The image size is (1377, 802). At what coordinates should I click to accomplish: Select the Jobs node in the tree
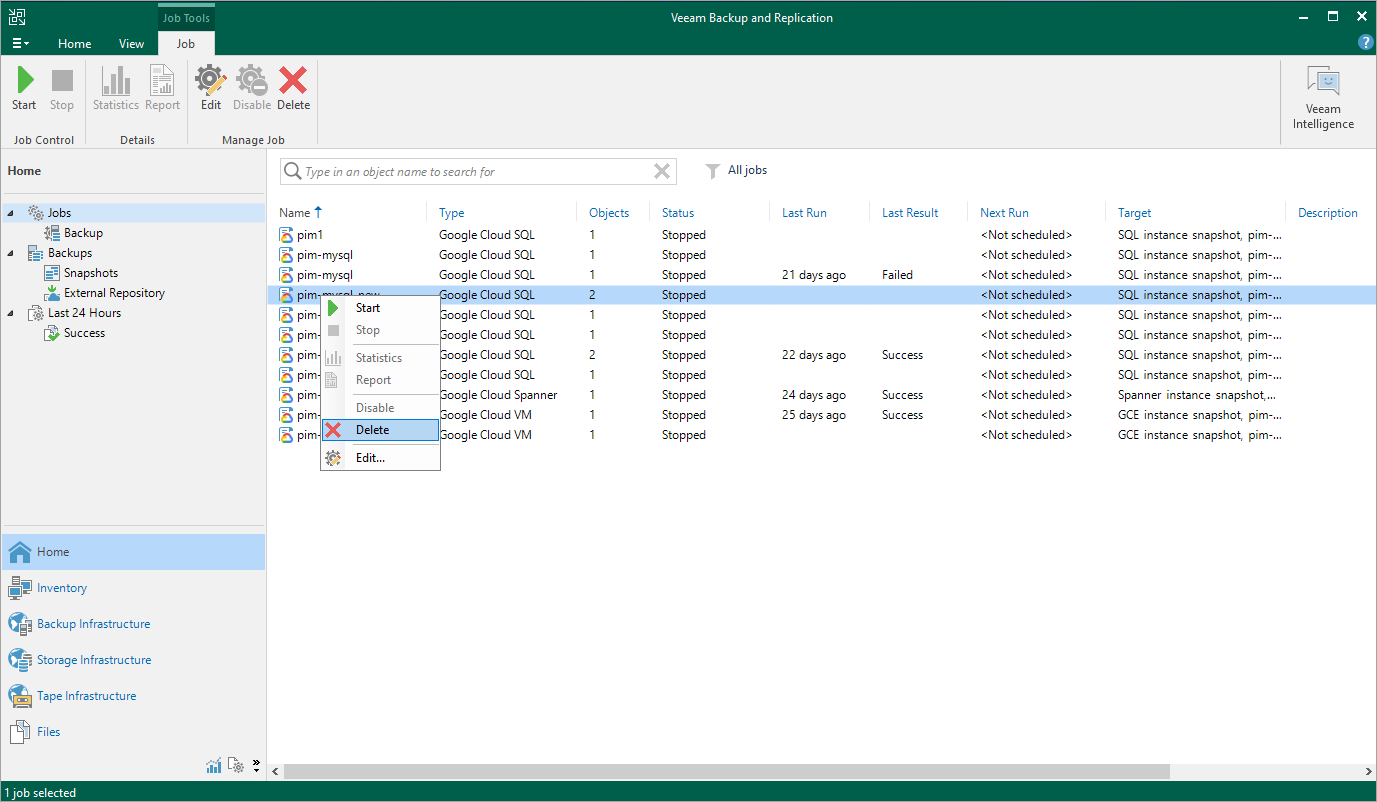(59, 213)
